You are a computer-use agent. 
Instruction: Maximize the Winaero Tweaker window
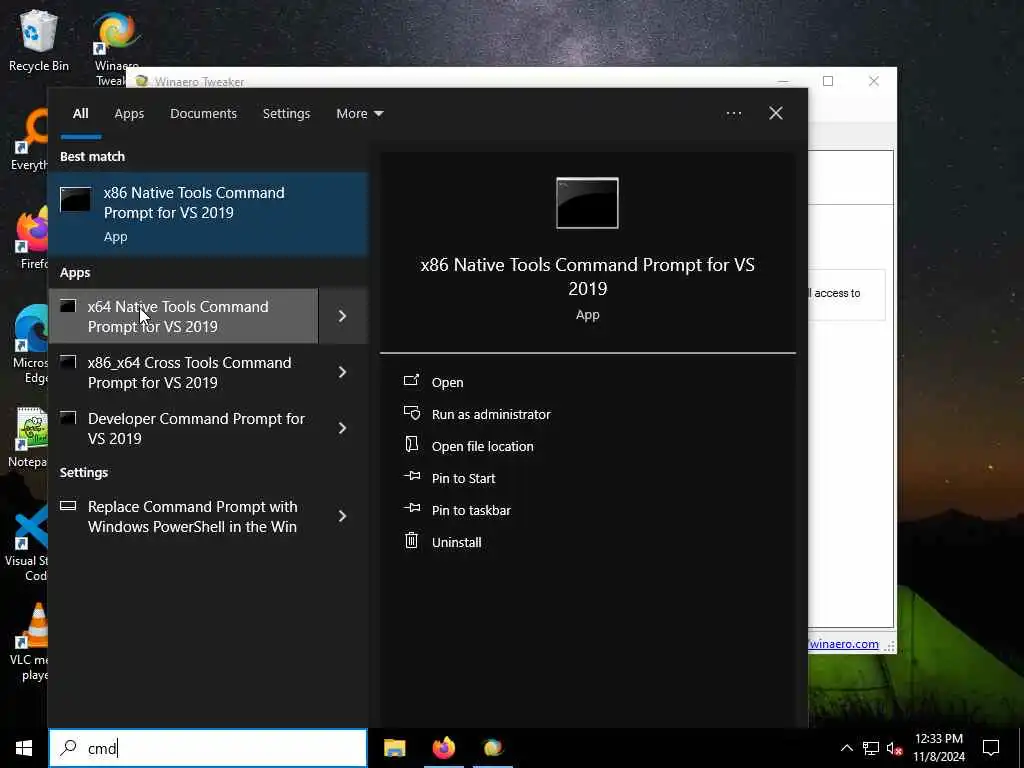828,81
